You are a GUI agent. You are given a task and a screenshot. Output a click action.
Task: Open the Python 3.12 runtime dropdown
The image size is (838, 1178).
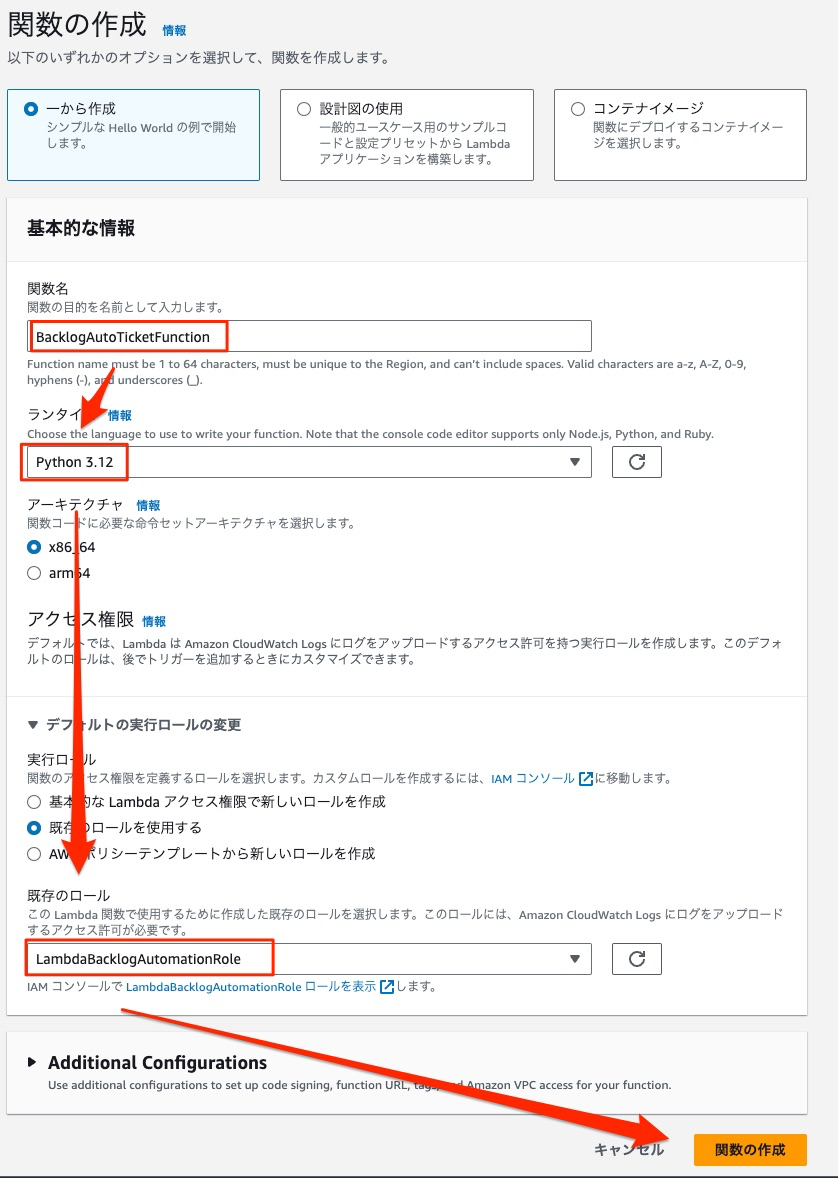click(309, 462)
